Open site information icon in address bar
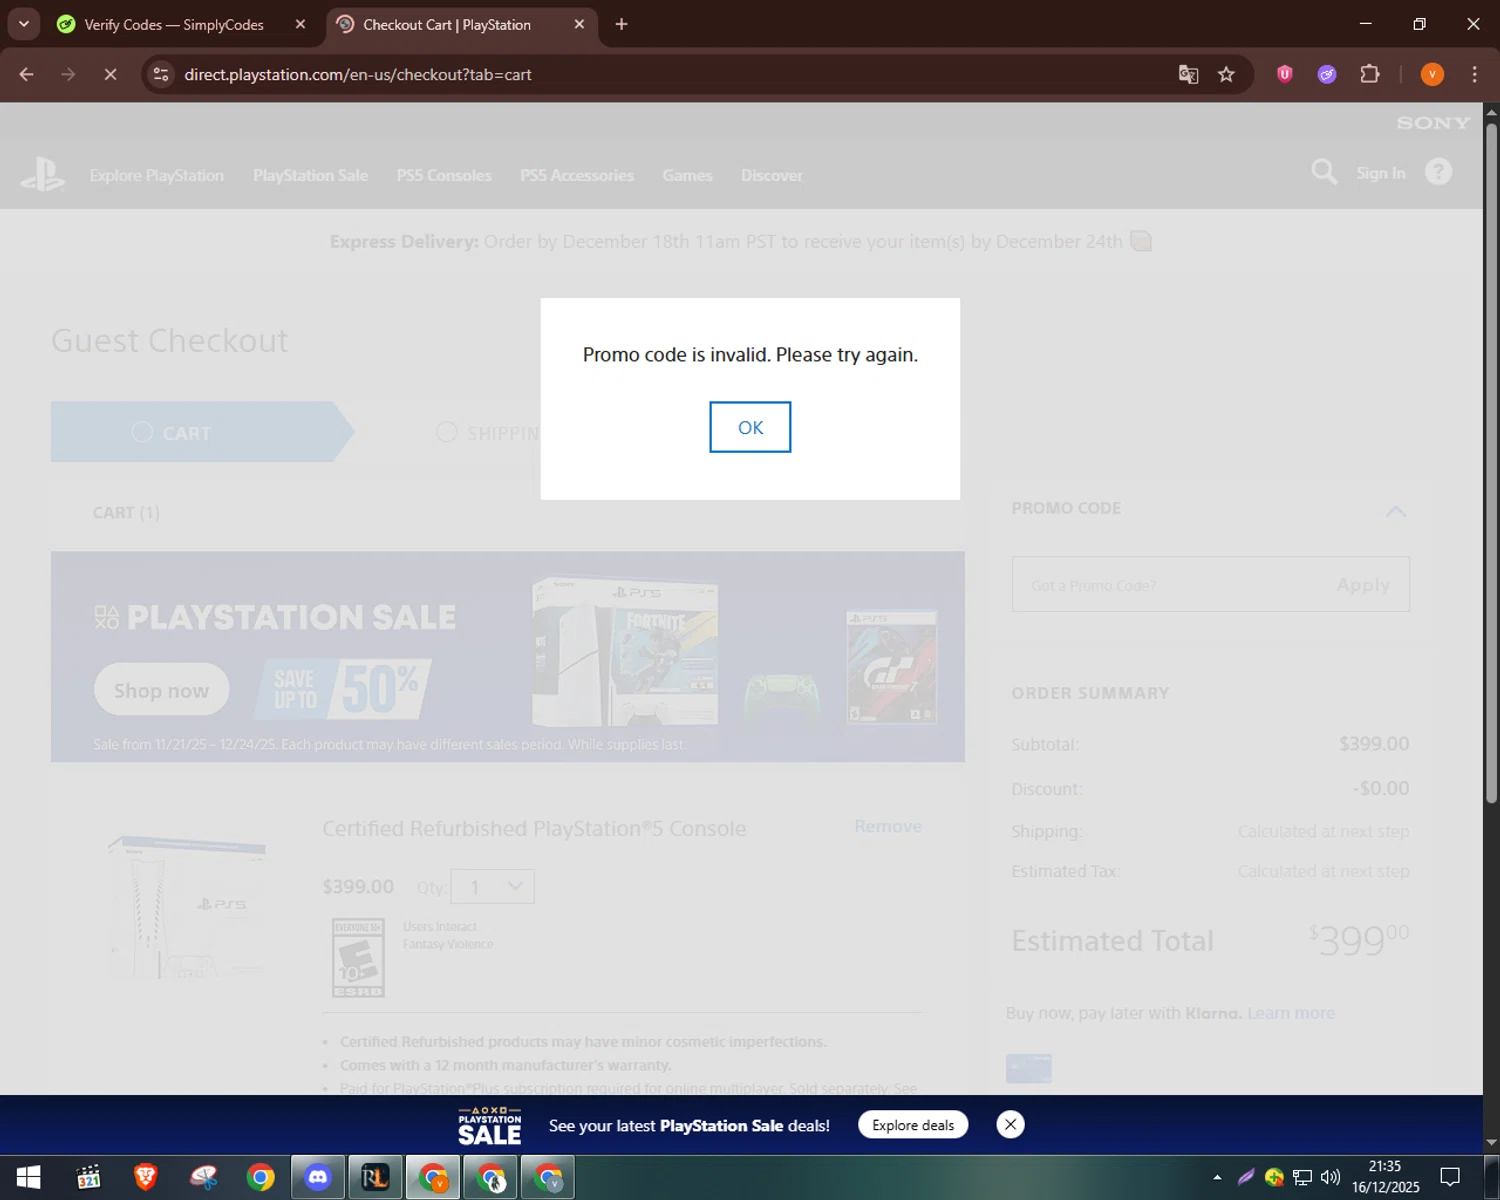The width and height of the screenshot is (1500, 1200). tap(161, 74)
